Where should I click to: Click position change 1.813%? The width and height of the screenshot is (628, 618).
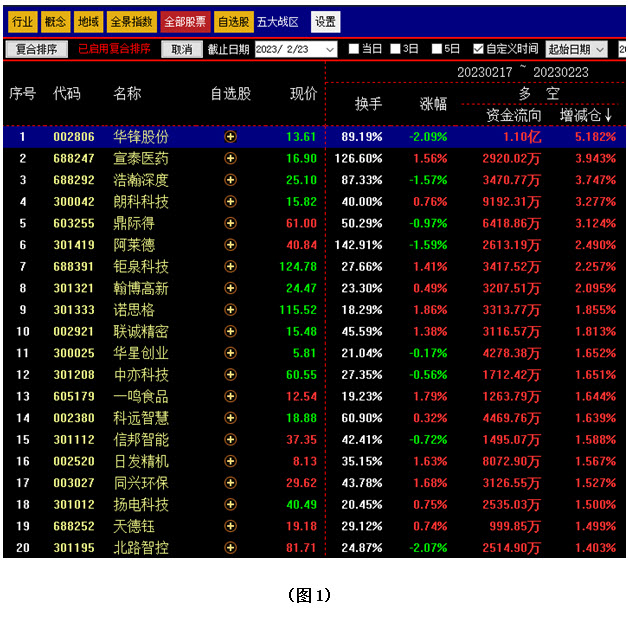click(x=596, y=332)
